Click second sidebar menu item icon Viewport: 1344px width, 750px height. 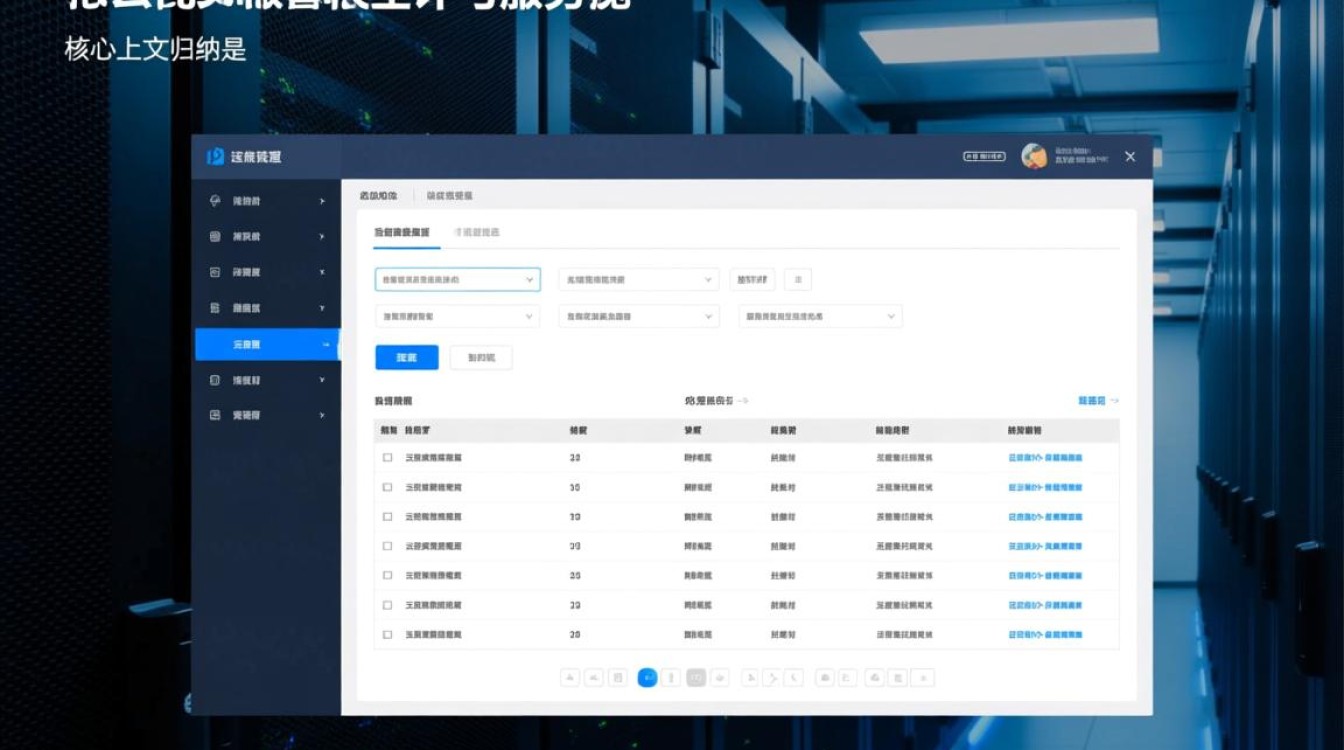(215, 237)
